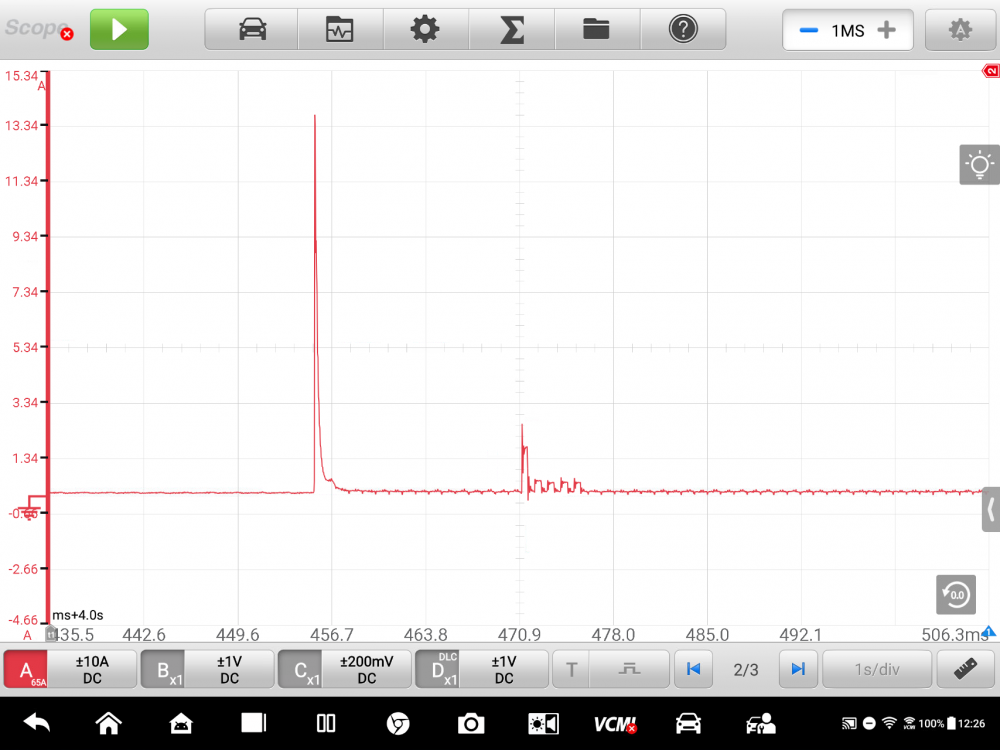
Task: Tap the Android home button
Action: click(x=108, y=723)
